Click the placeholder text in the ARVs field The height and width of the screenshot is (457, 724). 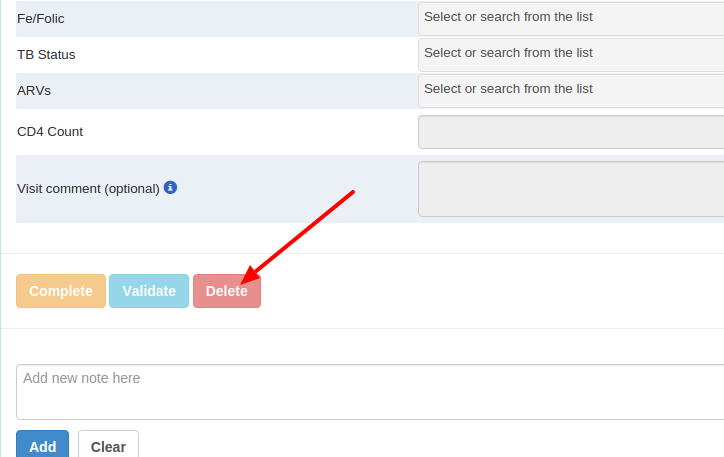(508, 89)
